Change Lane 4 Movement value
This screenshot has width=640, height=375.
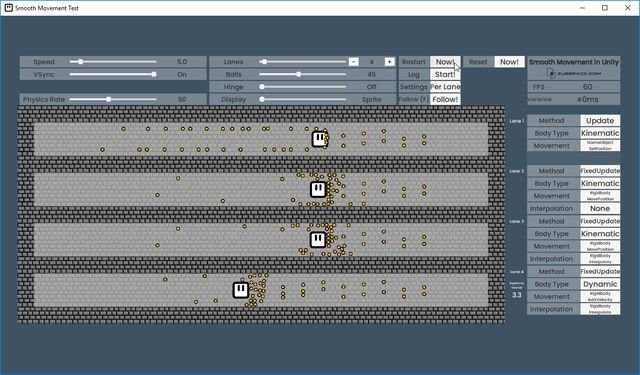pyautogui.click(x=600, y=297)
